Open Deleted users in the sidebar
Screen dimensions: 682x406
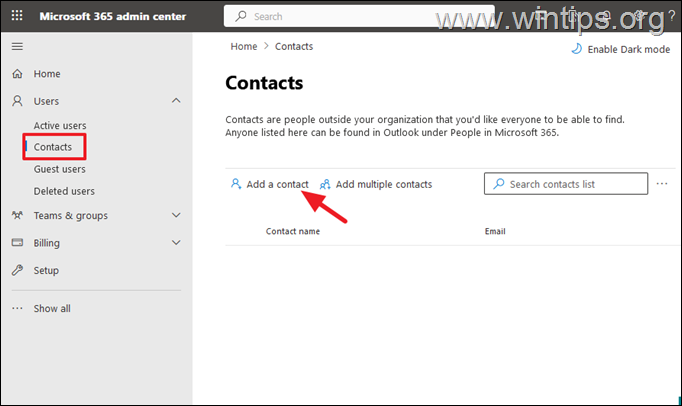(64, 191)
